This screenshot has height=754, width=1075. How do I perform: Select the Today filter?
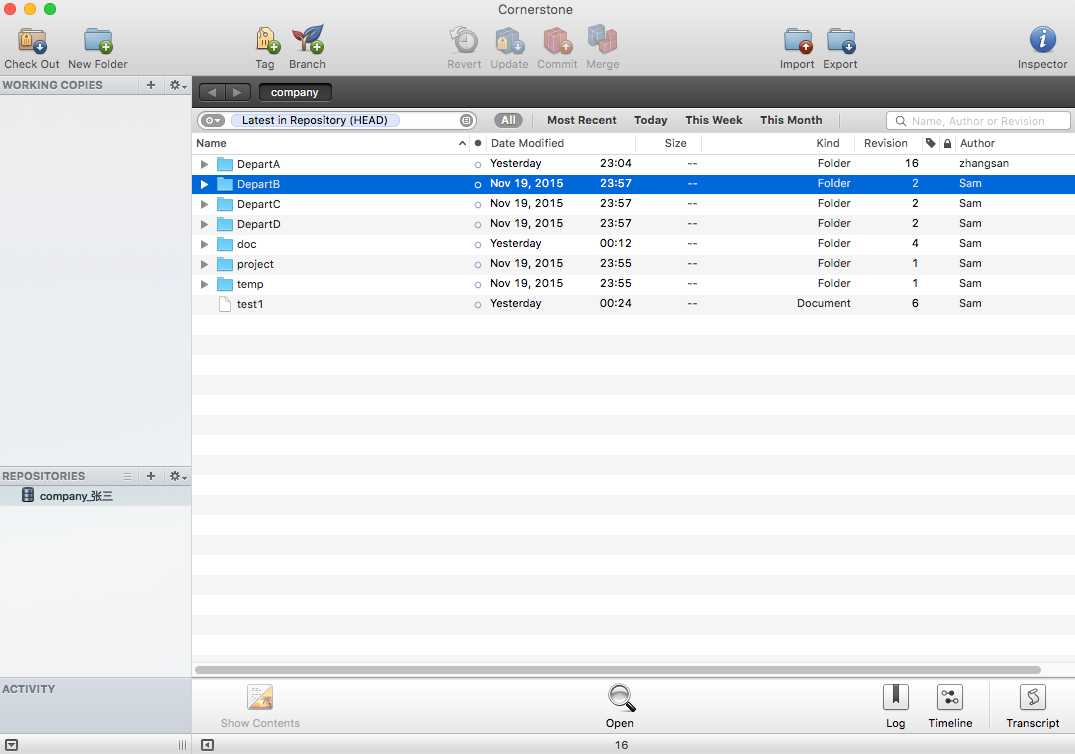[x=651, y=120]
